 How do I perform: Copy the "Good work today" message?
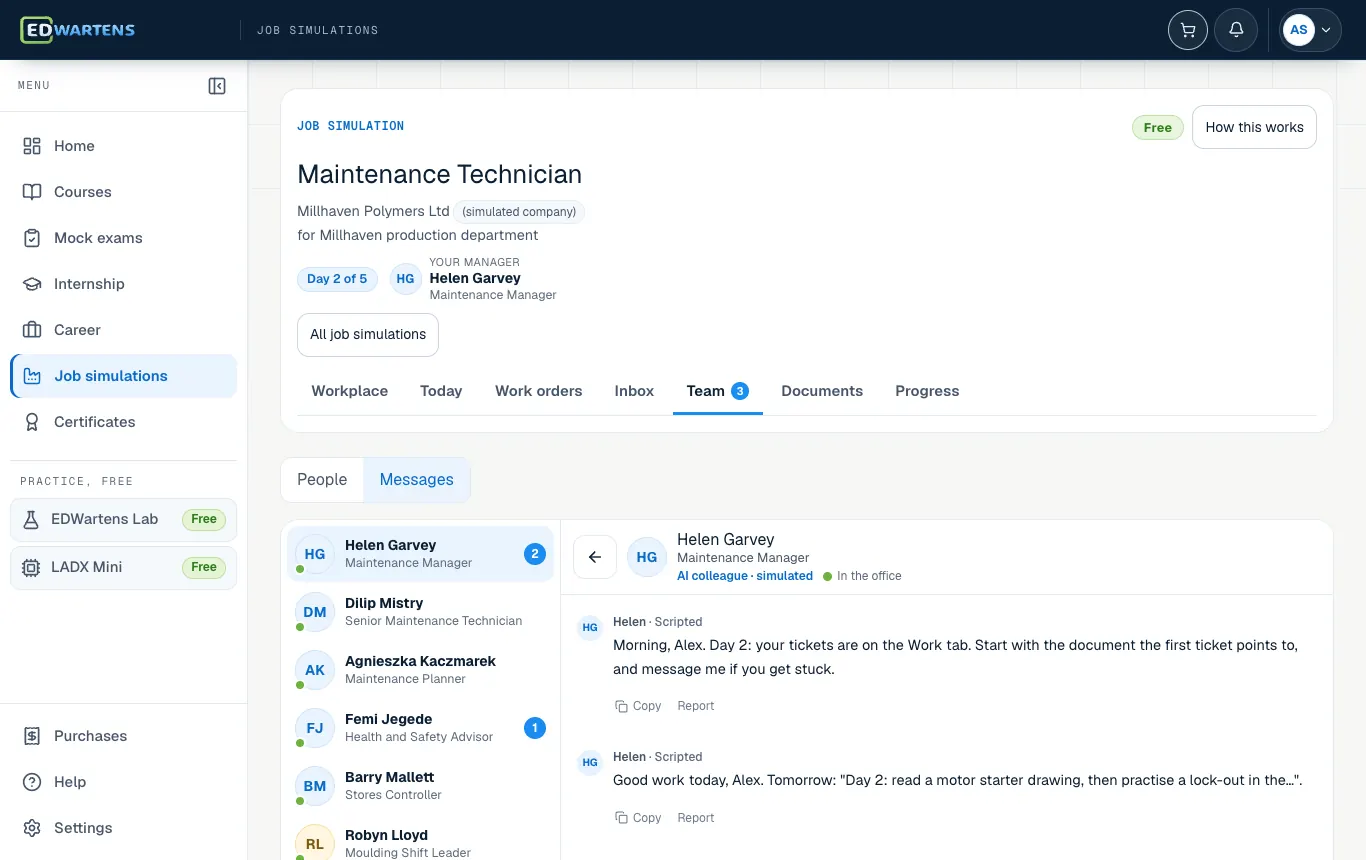(x=638, y=818)
